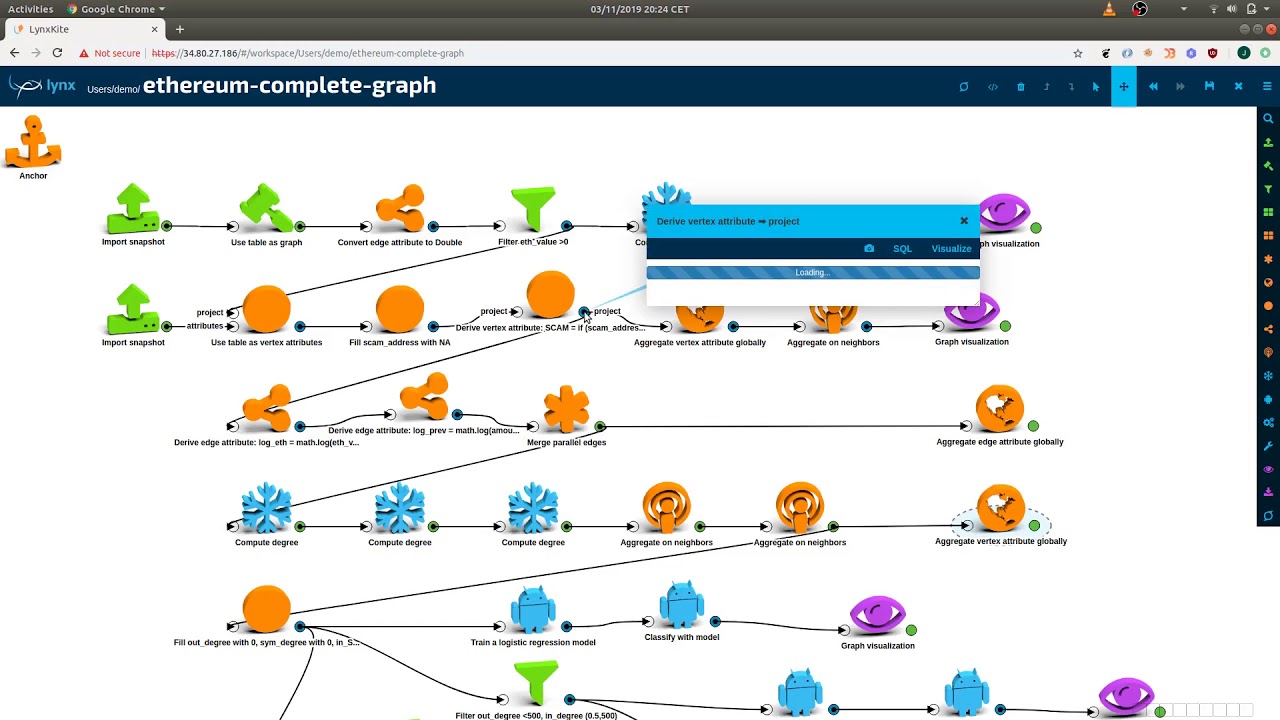The width and height of the screenshot is (1280, 720).
Task: Click the clock date in top bar
Action: 640,9
